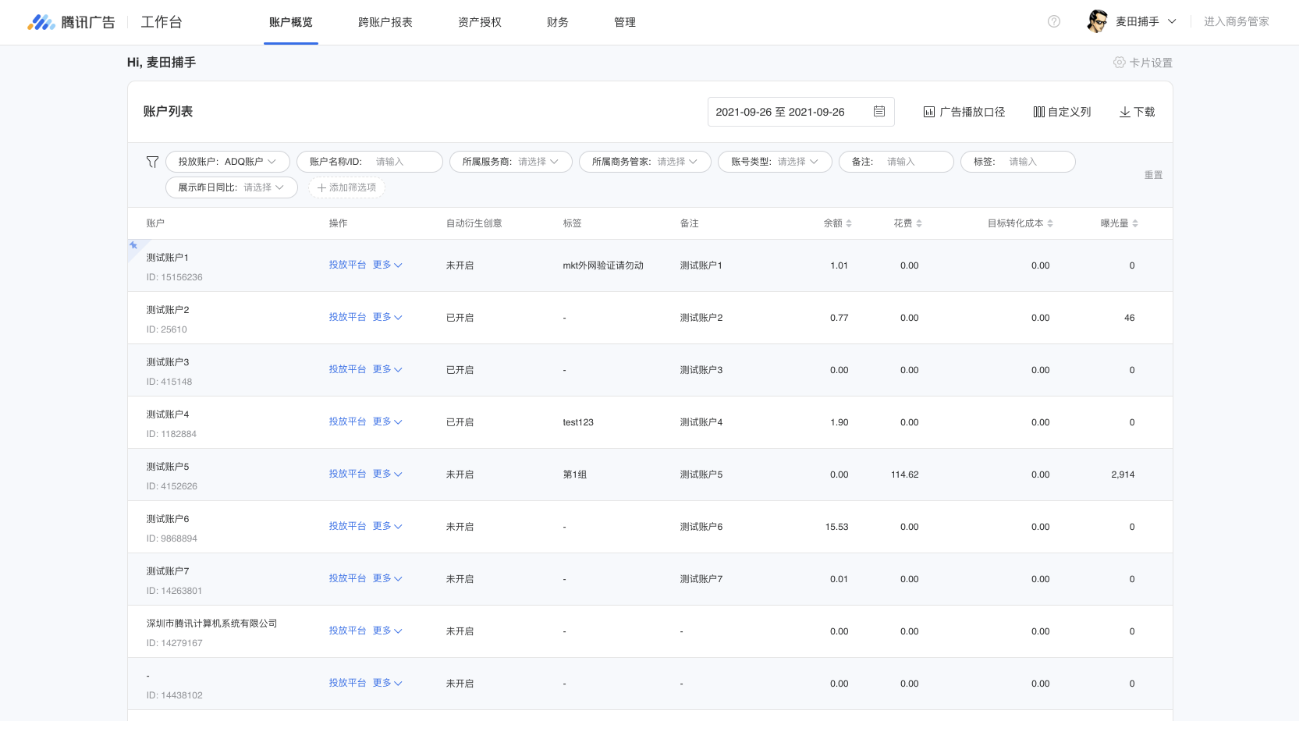Expand 更多 menu for 测试账户4
This screenshot has width=1299, height=747.
tap(388, 421)
